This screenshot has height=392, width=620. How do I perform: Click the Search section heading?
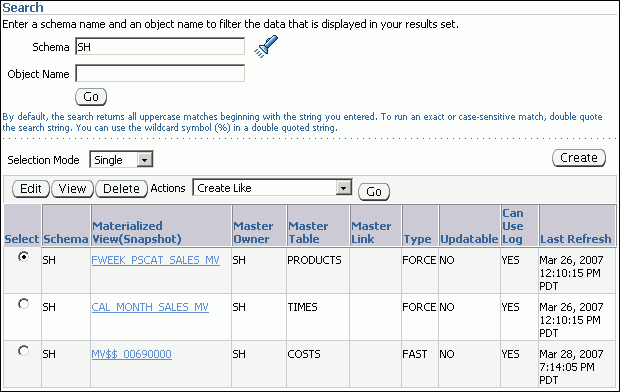point(23,8)
